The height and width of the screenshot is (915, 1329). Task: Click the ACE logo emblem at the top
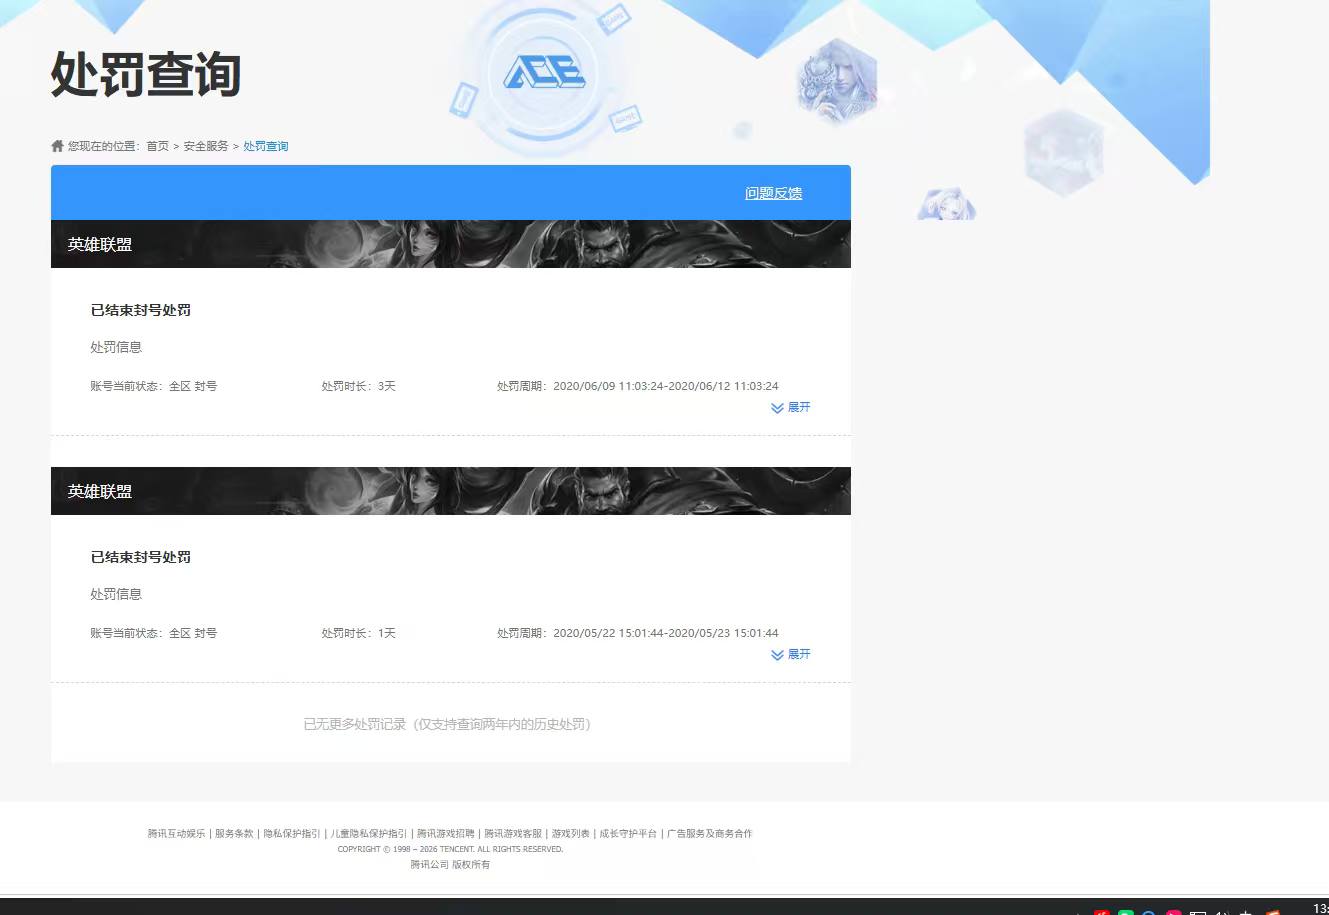[544, 73]
